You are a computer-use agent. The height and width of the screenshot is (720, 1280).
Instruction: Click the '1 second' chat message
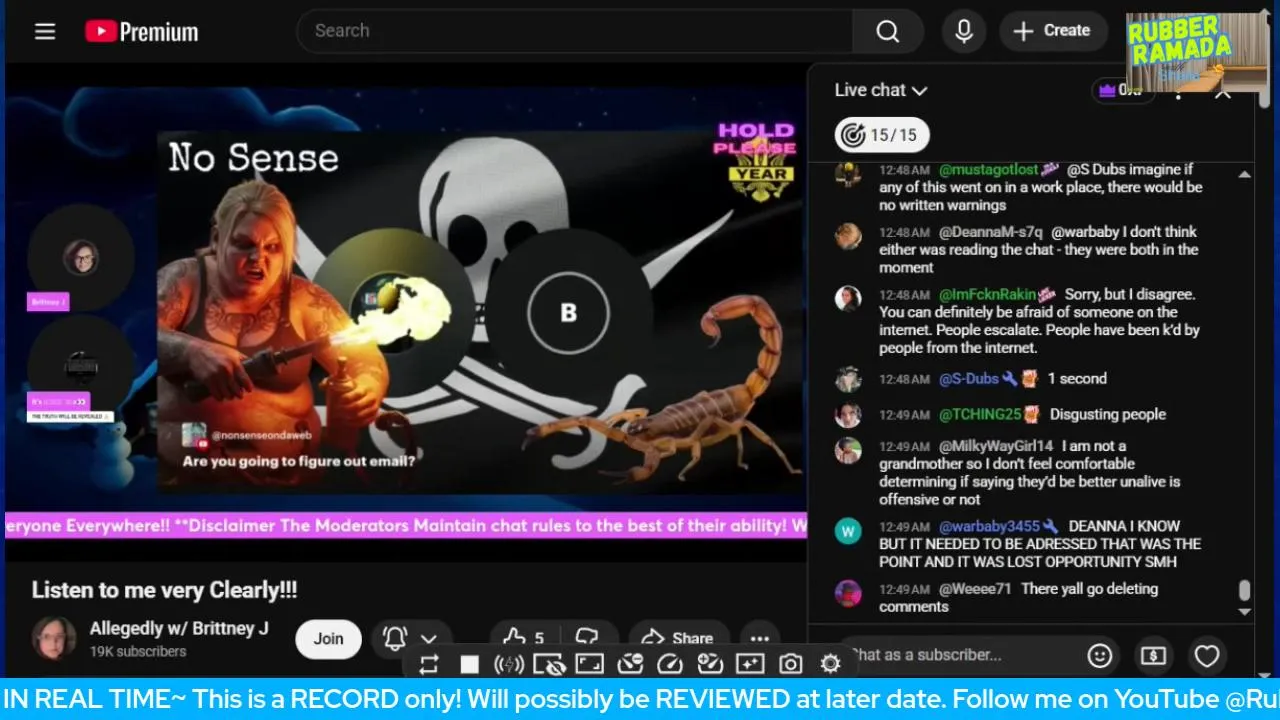pyautogui.click(x=1077, y=379)
